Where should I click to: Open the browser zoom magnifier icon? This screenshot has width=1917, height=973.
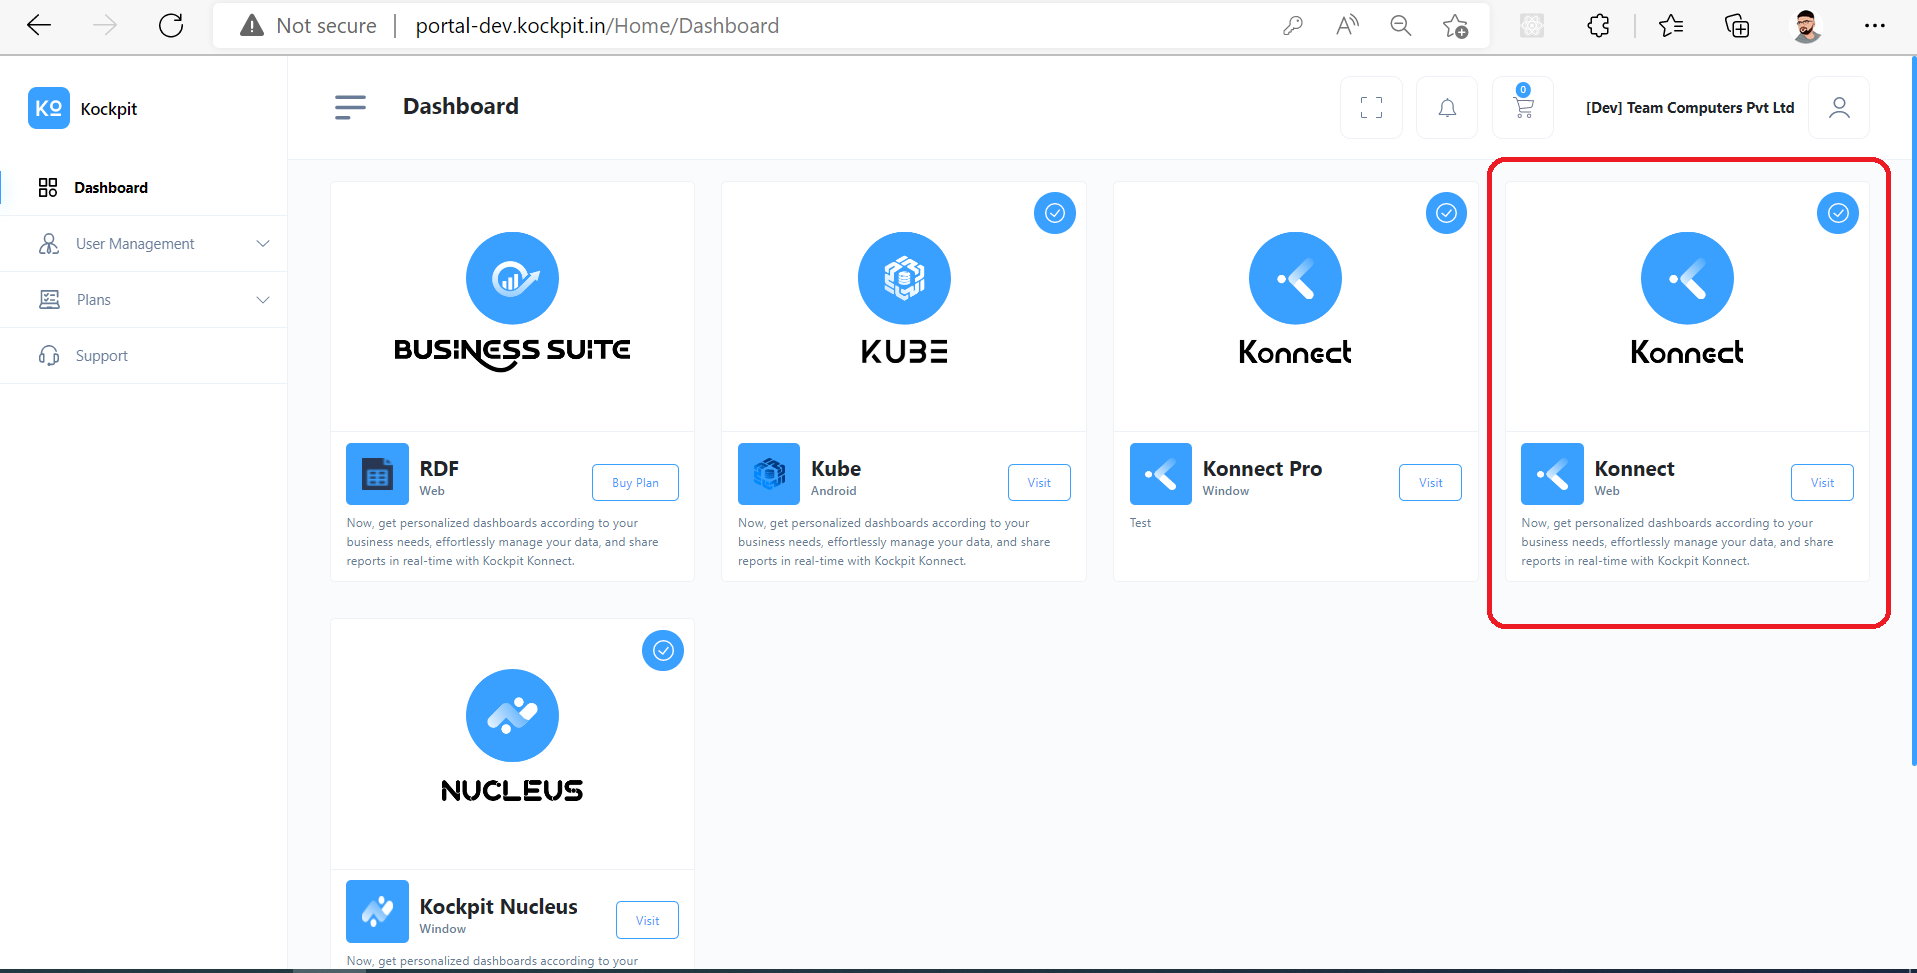(1401, 26)
